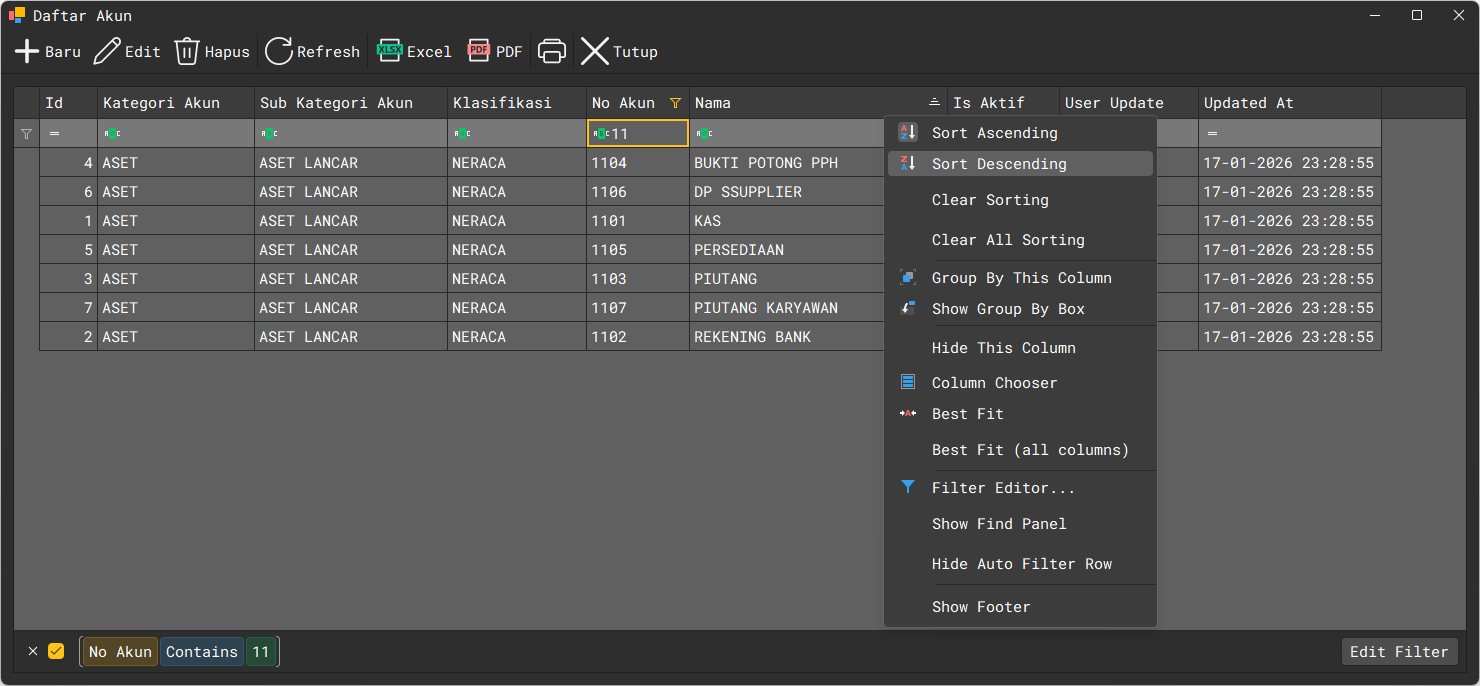Open the Updated At filter operator selector

[x=1213, y=134]
